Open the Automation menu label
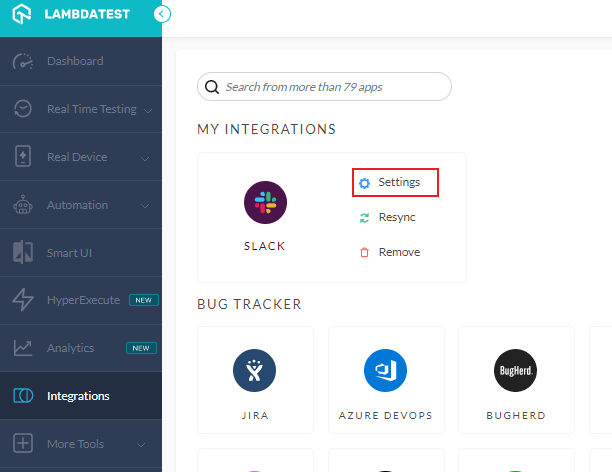The width and height of the screenshot is (612, 472). point(77,205)
